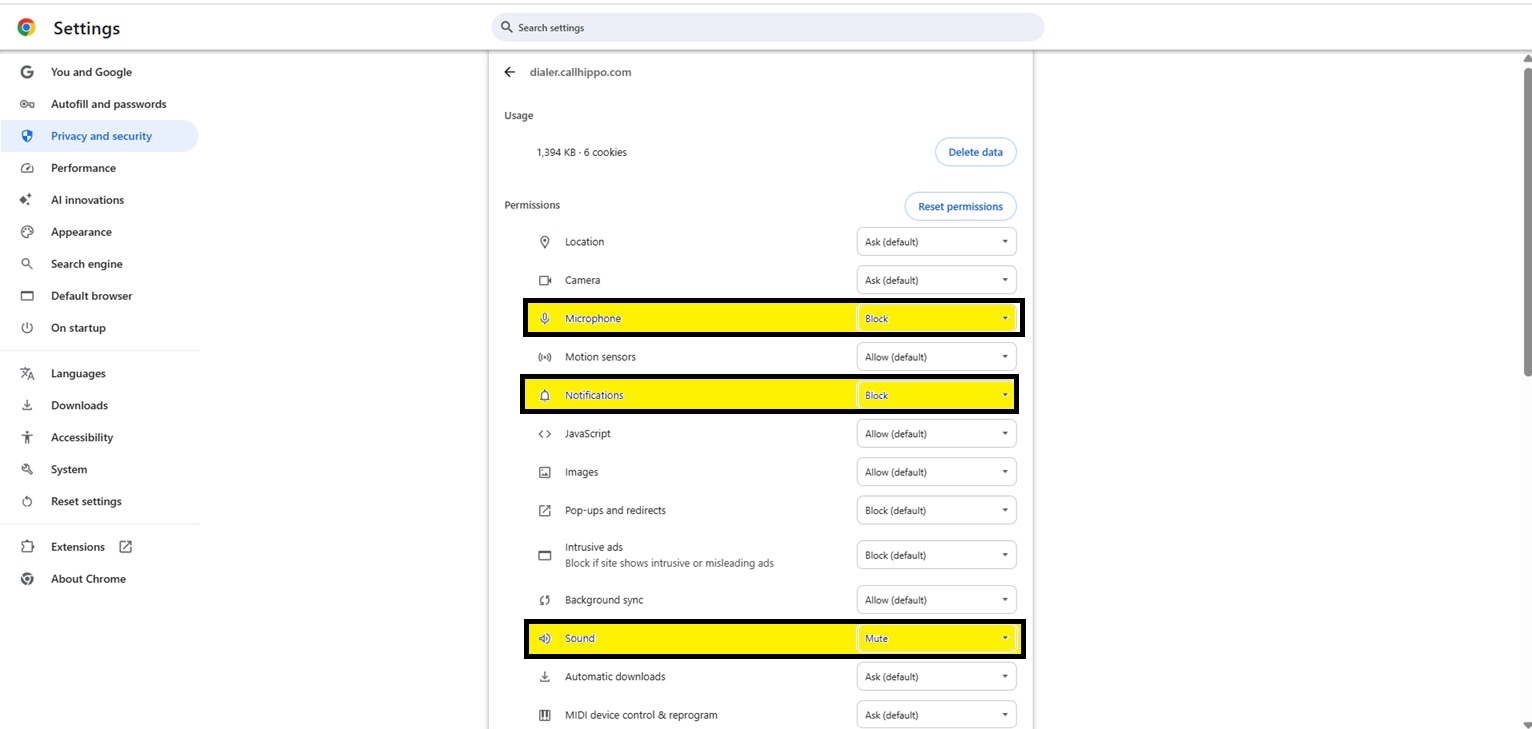This screenshot has width=1532, height=729.
Task: Click the Chrome logo icon
Action: (x=27, y=28)
